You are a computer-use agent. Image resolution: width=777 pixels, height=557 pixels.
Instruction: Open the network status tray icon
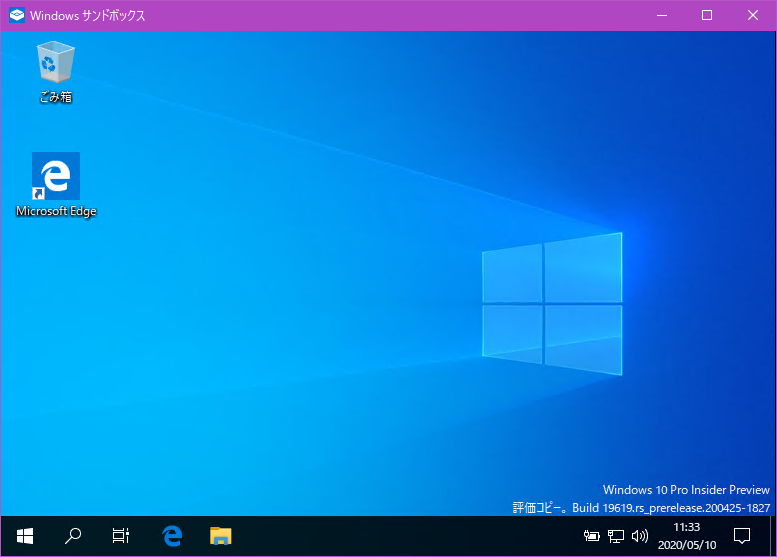616,536
